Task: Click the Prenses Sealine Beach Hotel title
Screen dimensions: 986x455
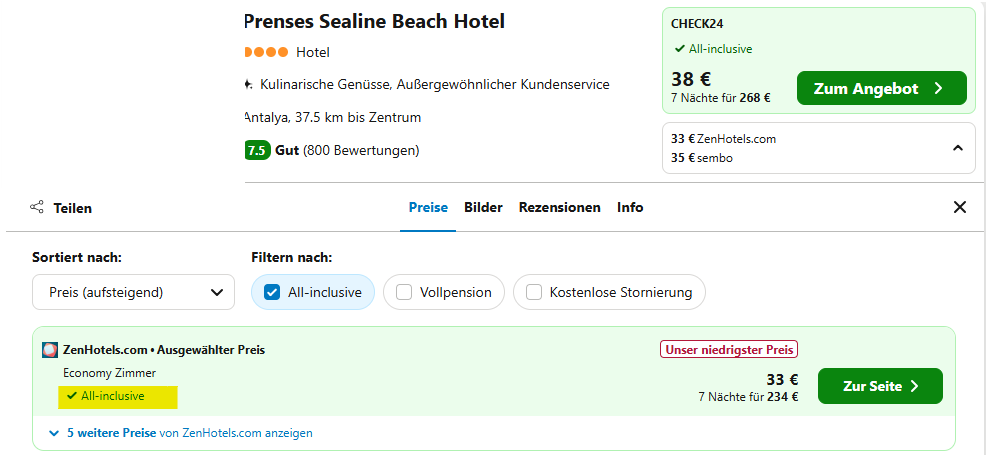Action: pyautogui.click(x=374, y=22)
